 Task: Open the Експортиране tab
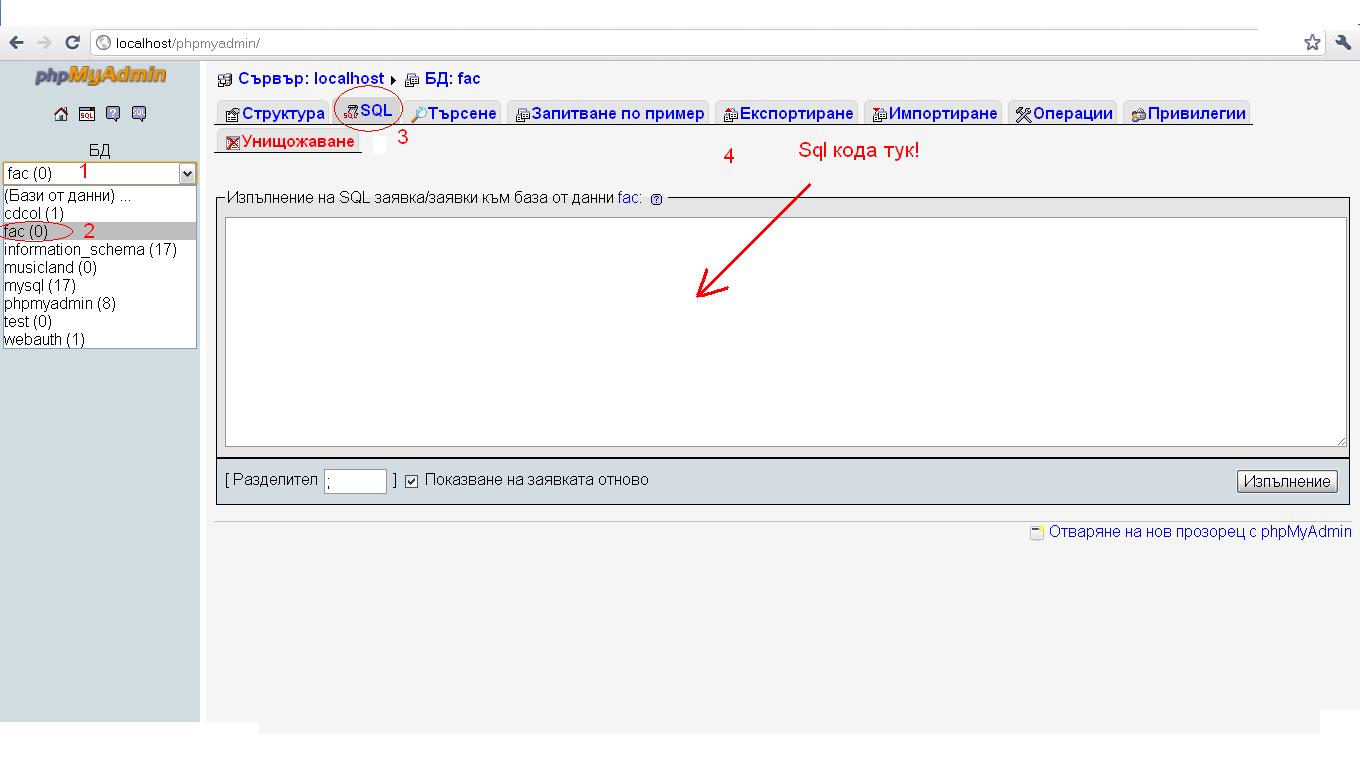[788, 113]
